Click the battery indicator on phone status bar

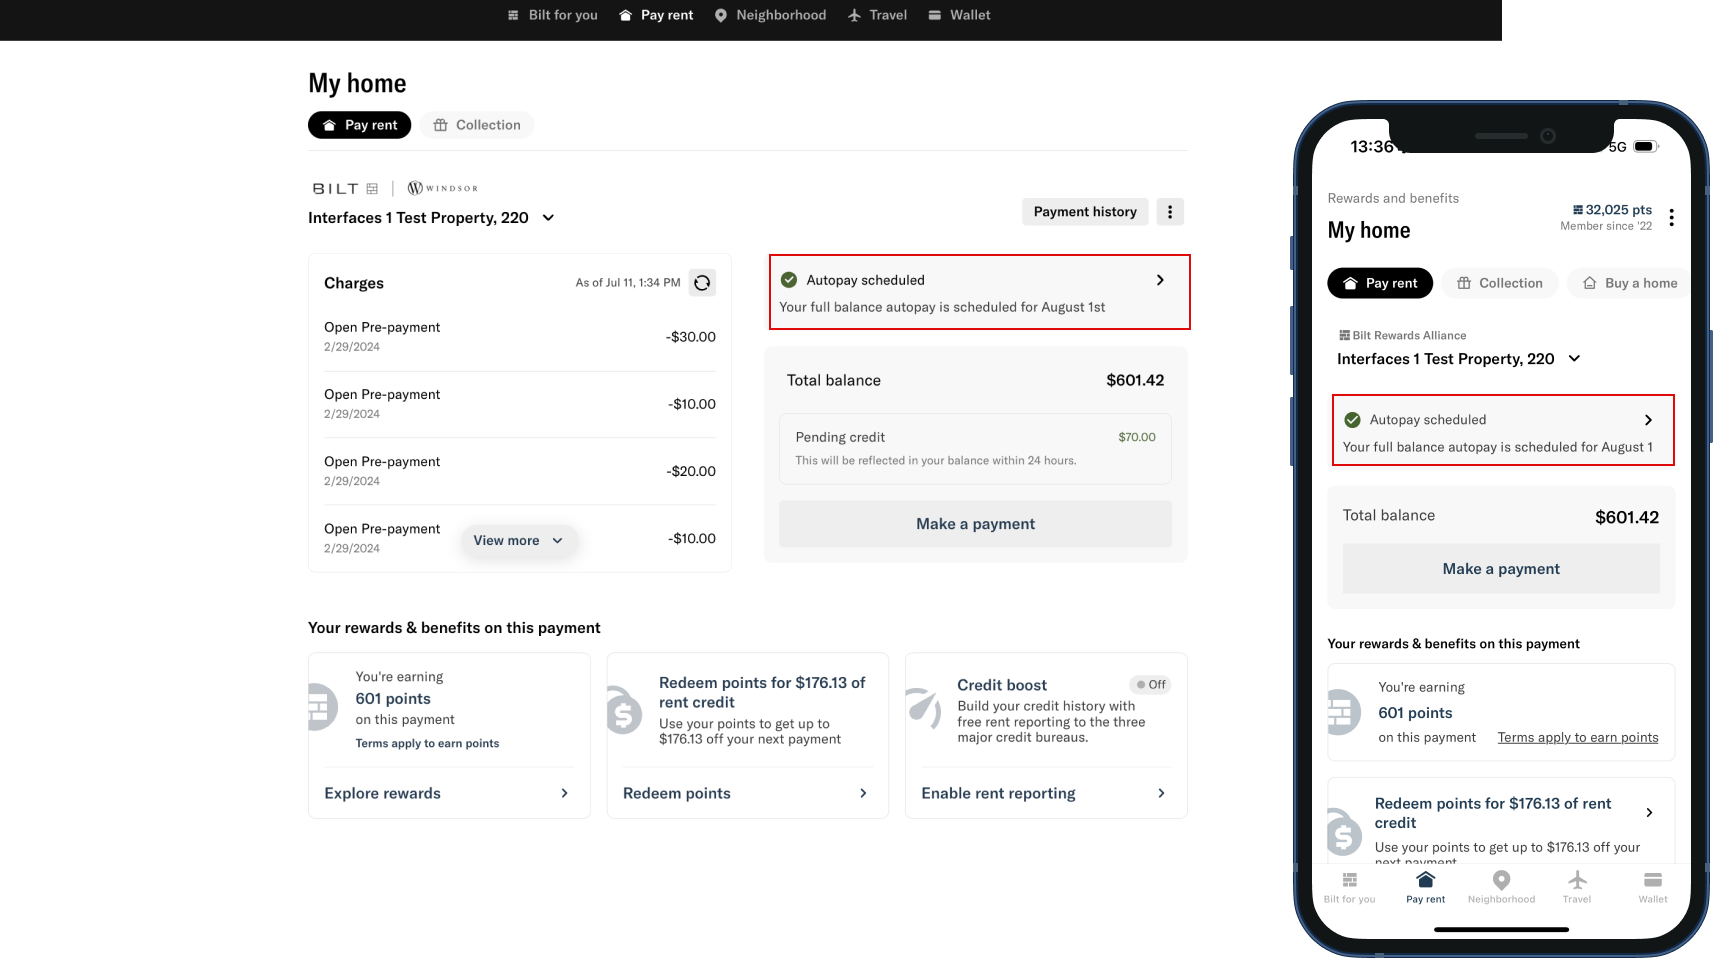[x=1646, y=146]
